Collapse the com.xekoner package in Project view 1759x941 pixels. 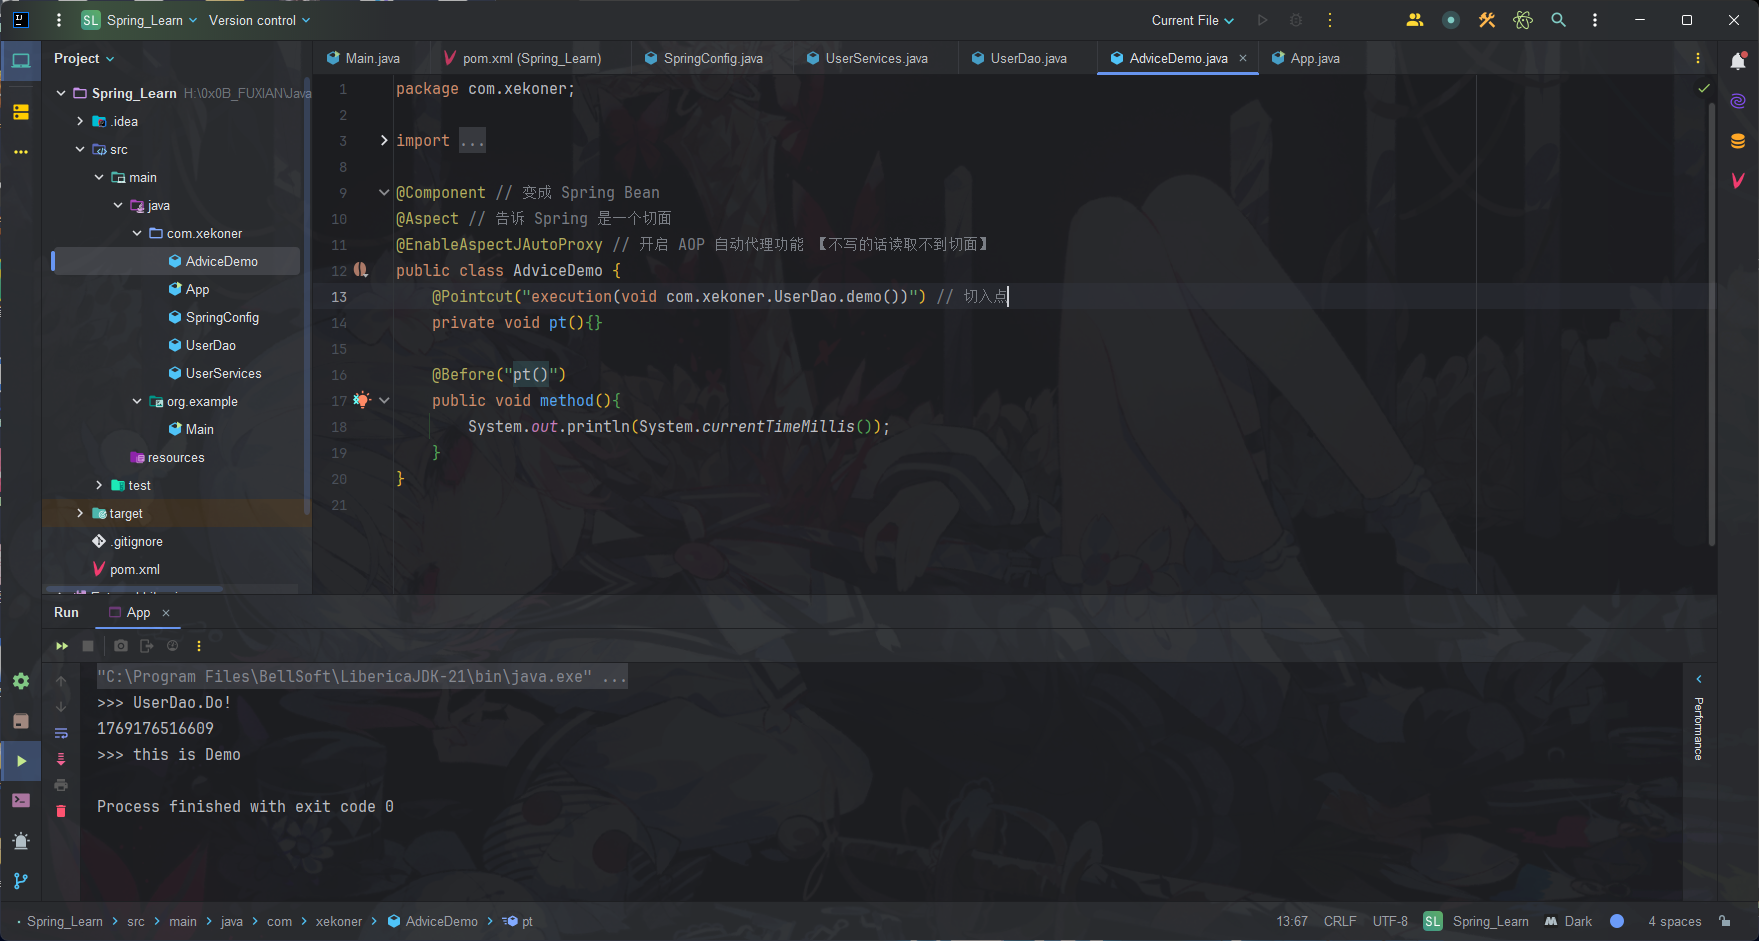tap(138, 233)
